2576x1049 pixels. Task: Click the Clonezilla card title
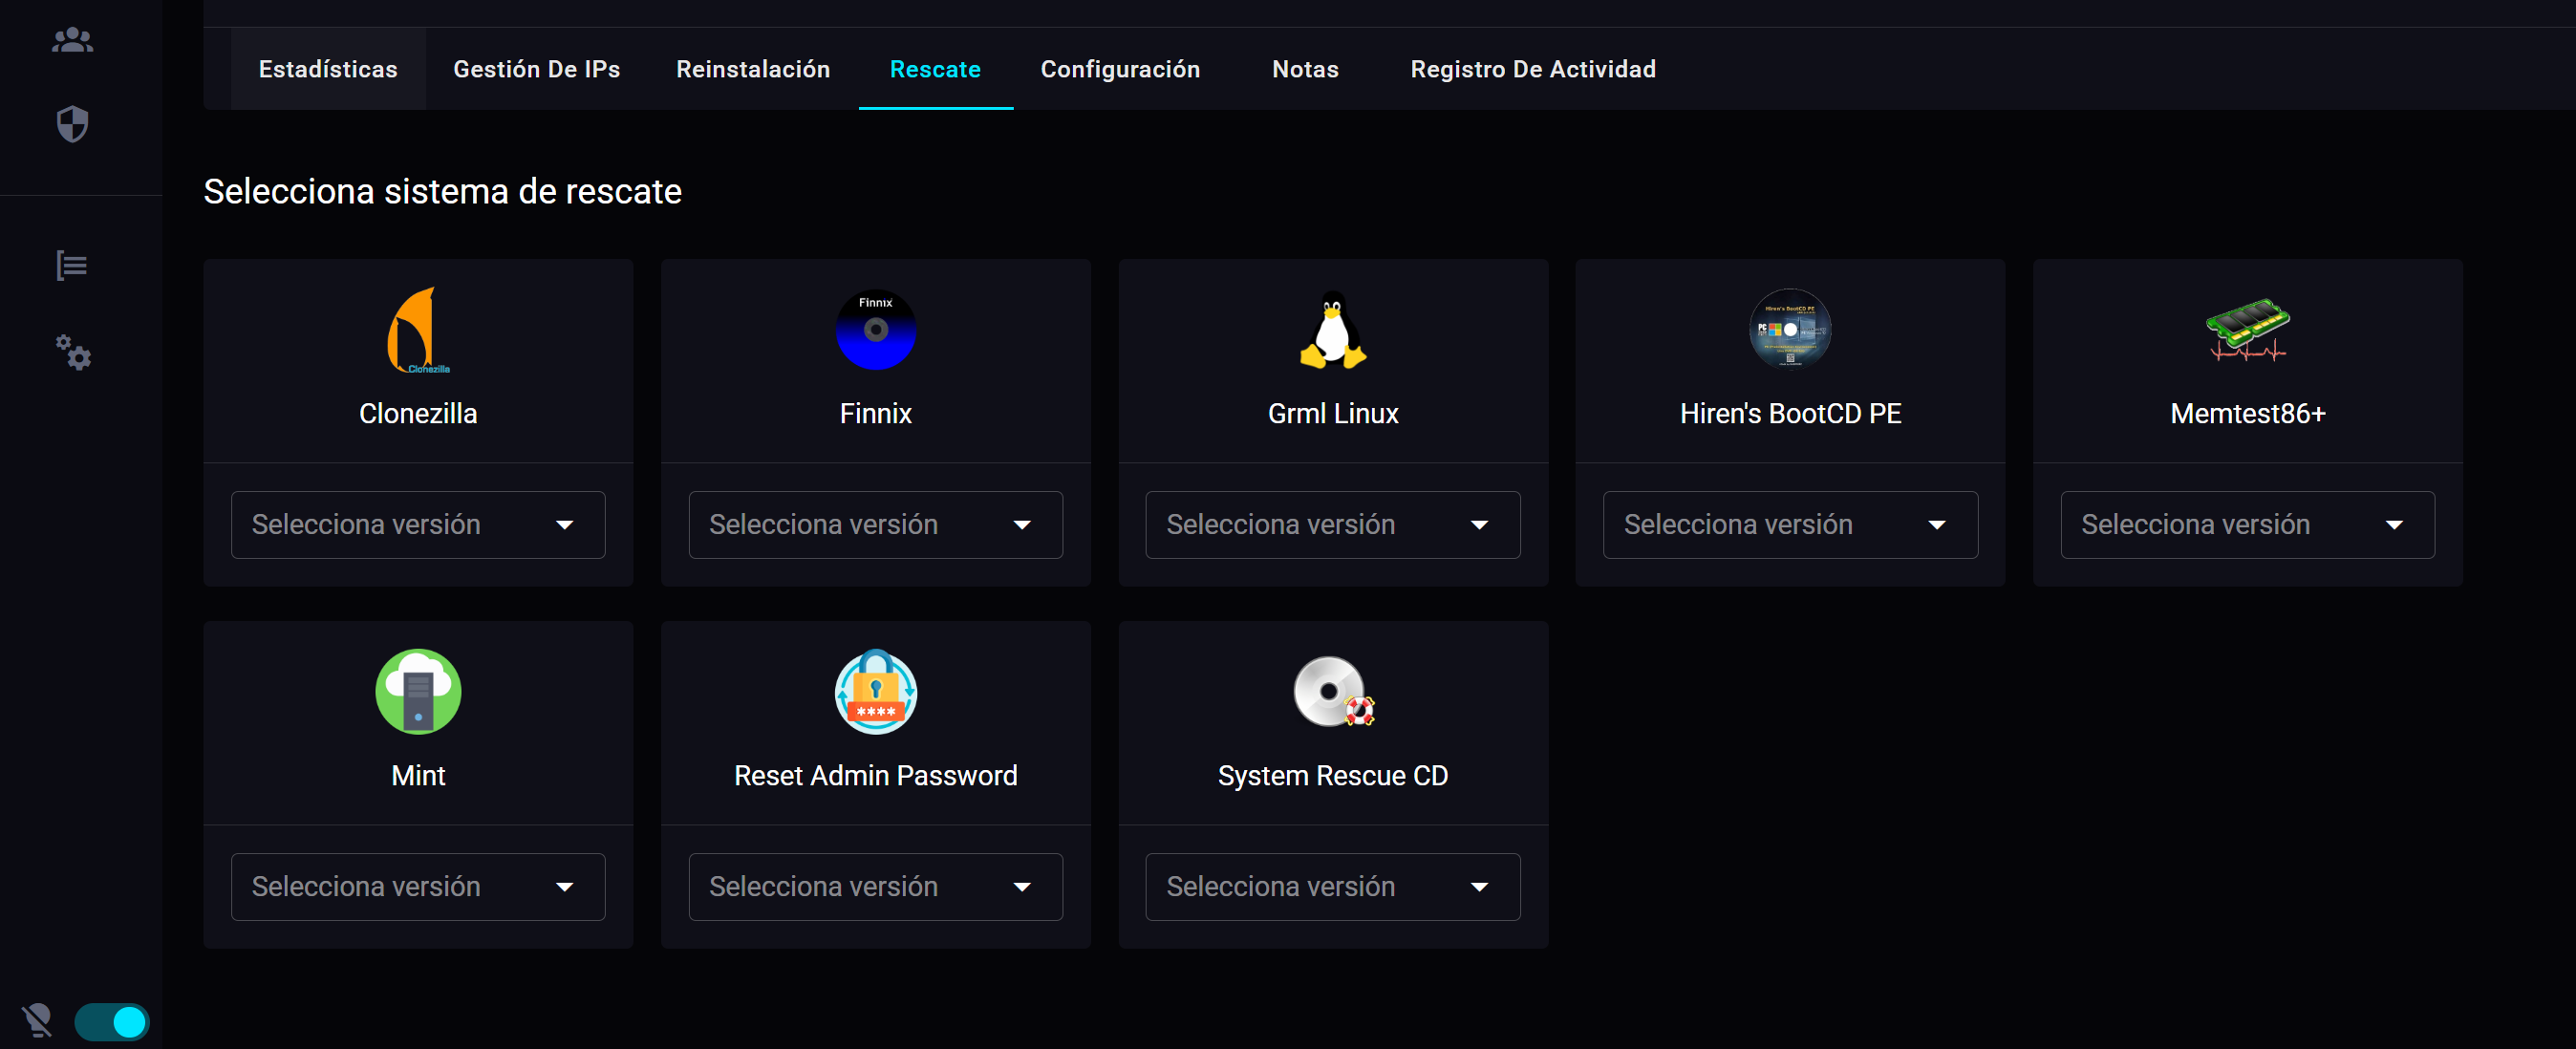pyautogui.click(x=418, y=413)
